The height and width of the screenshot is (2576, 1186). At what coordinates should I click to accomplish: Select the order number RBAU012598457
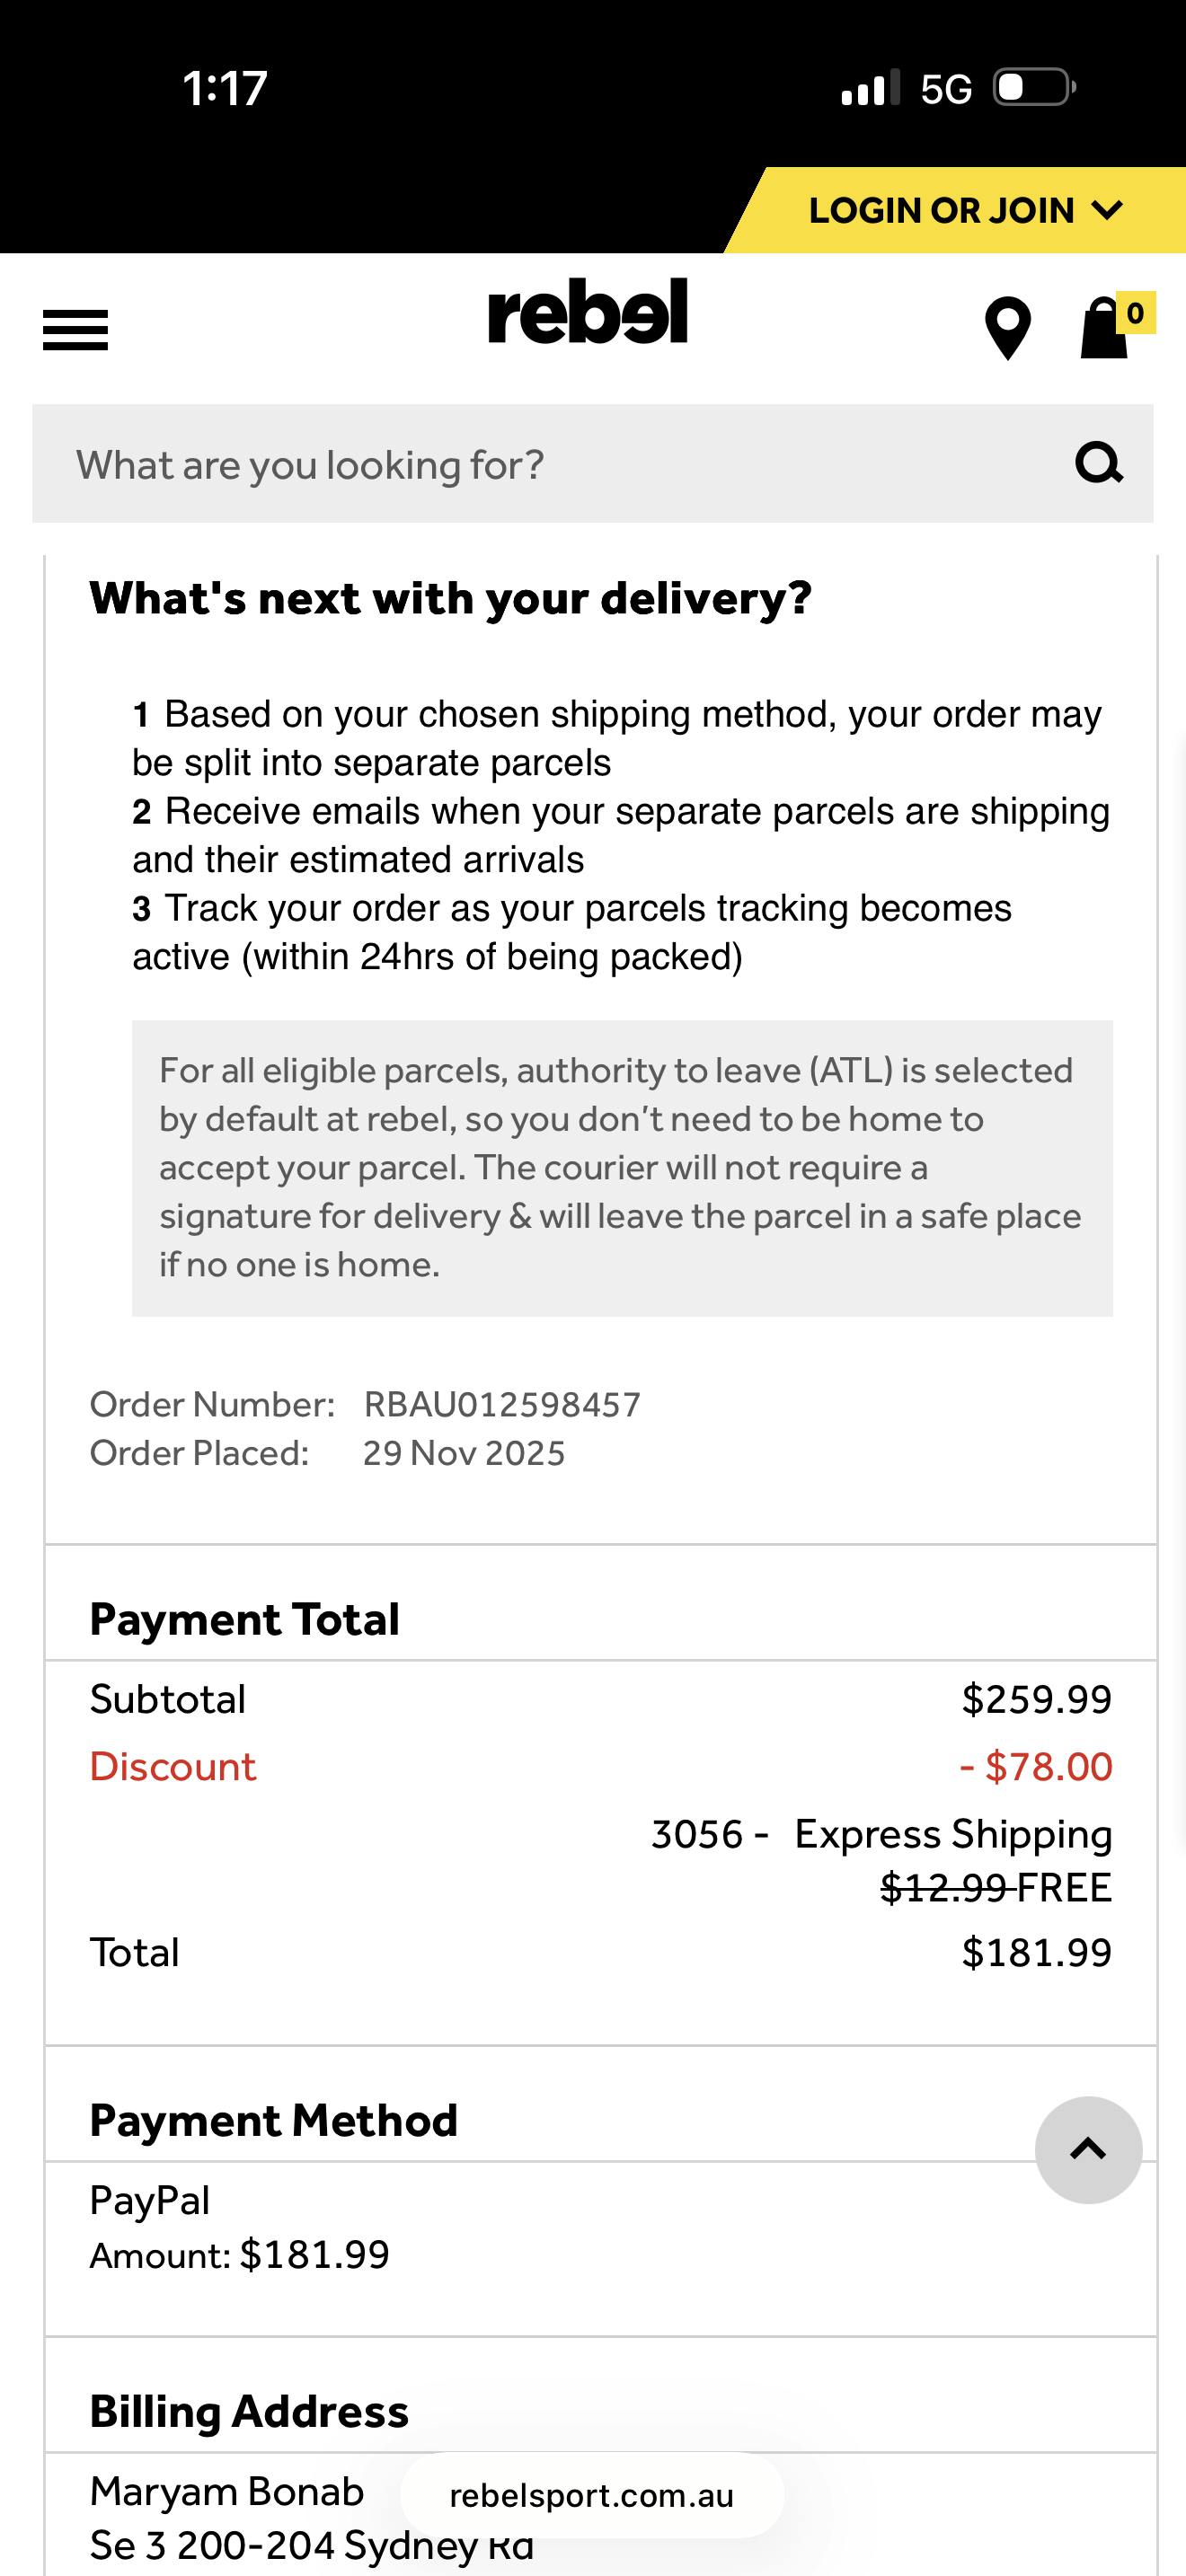pyautogui.click(x=502, y=1405)
